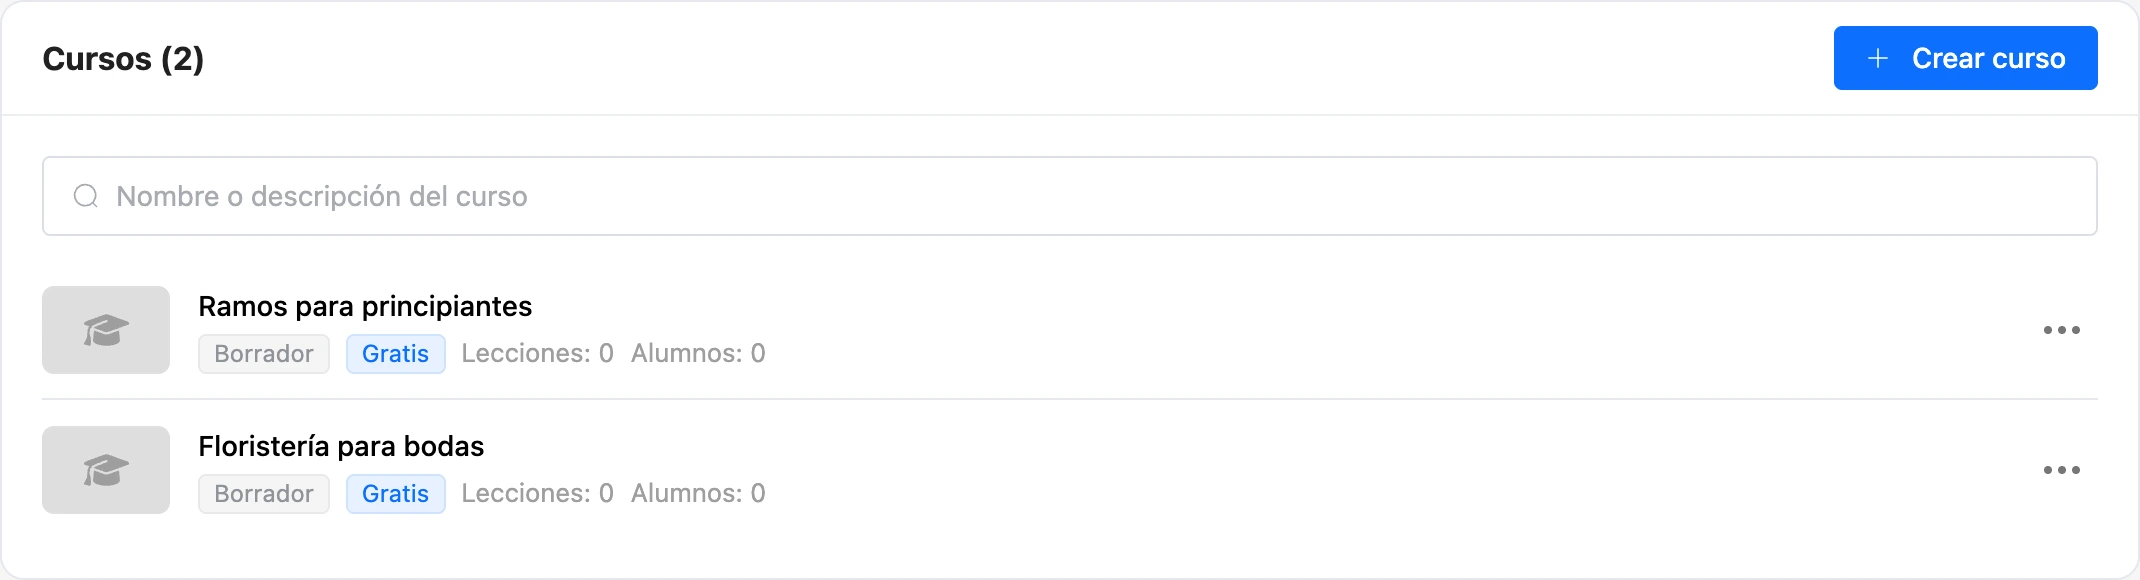The height and width of the screenshot is (580, 2140).
Task: Click the Cursos (2) heading
Action: tap(123, 59)
